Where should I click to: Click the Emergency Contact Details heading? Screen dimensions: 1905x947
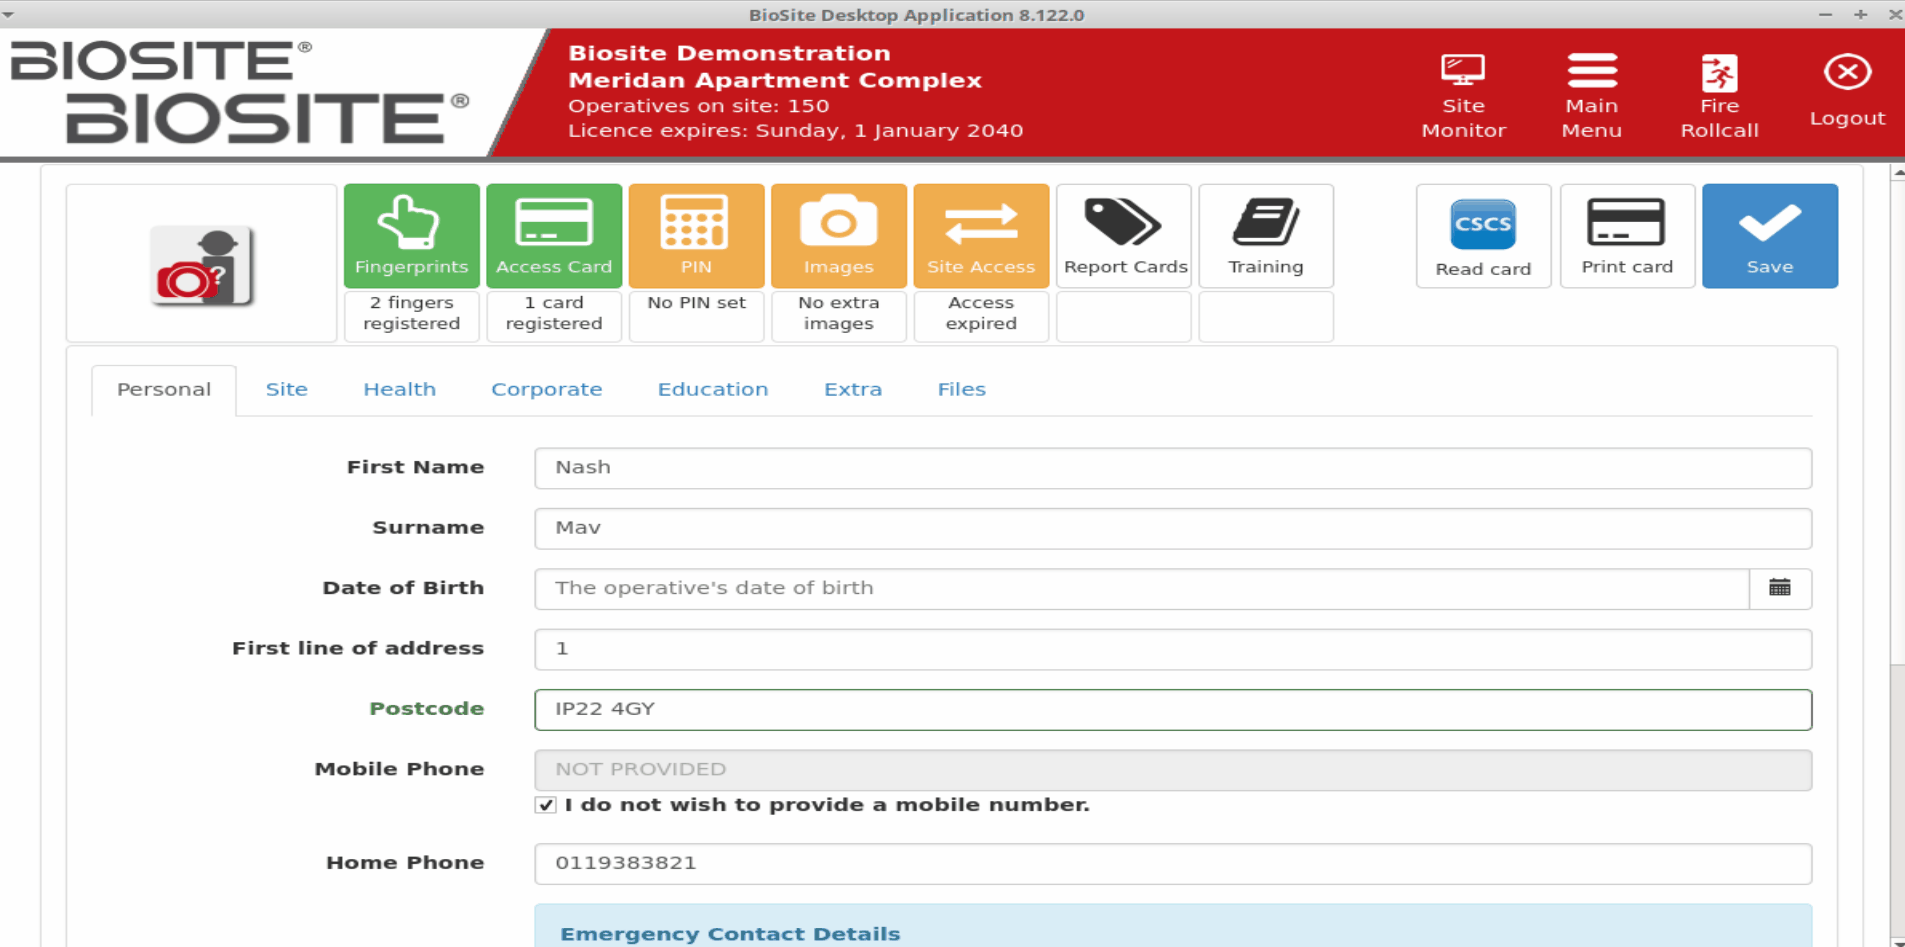[x=730, y=934]
